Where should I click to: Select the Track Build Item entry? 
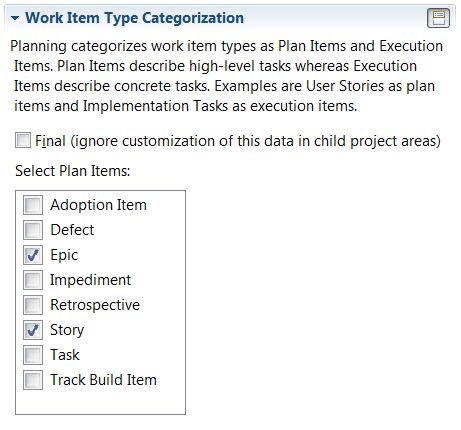click(x=103, y=380)
